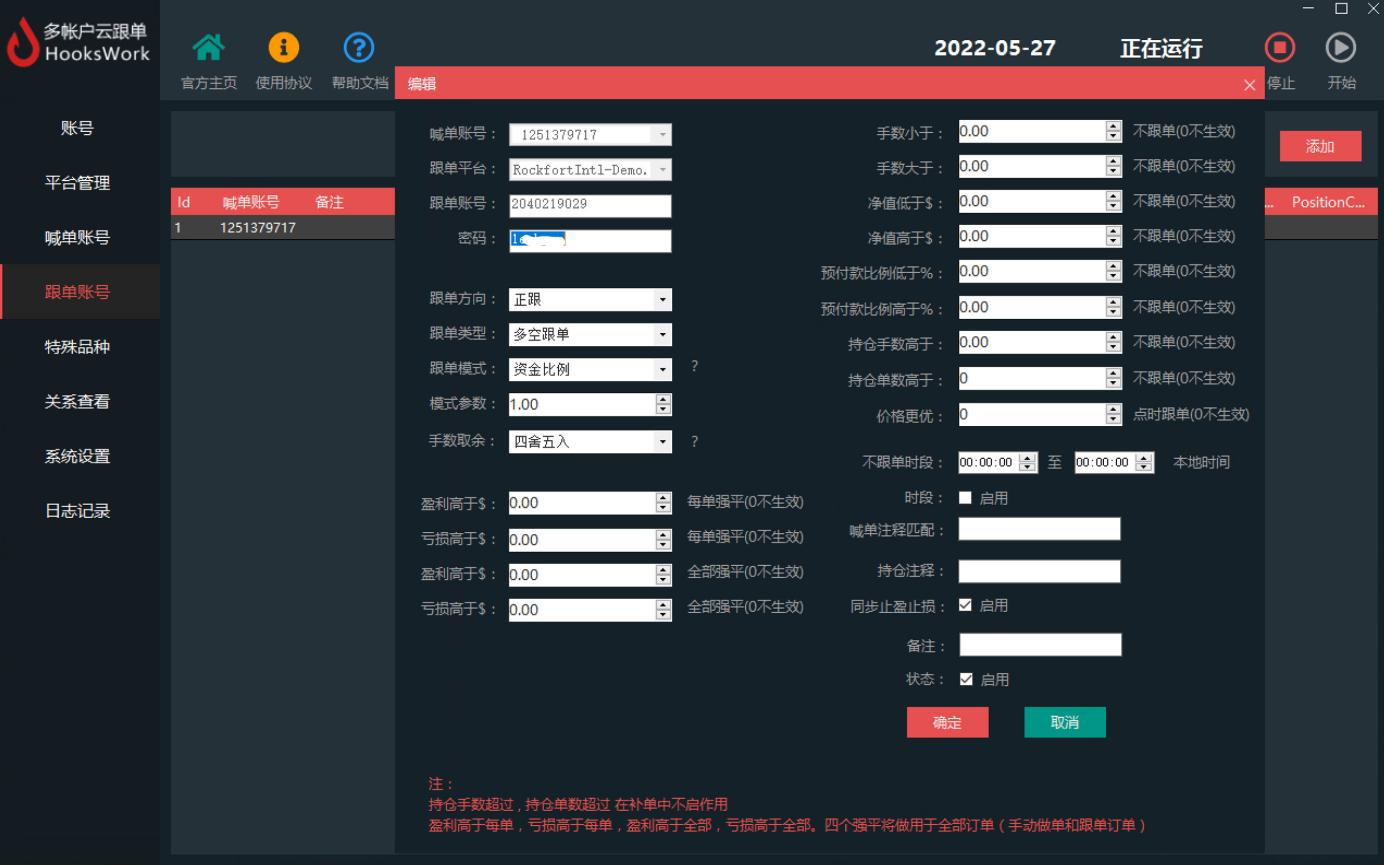The height and width of the screenshot is (865, 1384).
Task: Select 喊单账号 in the sidebar
Action: click(78, 238)
